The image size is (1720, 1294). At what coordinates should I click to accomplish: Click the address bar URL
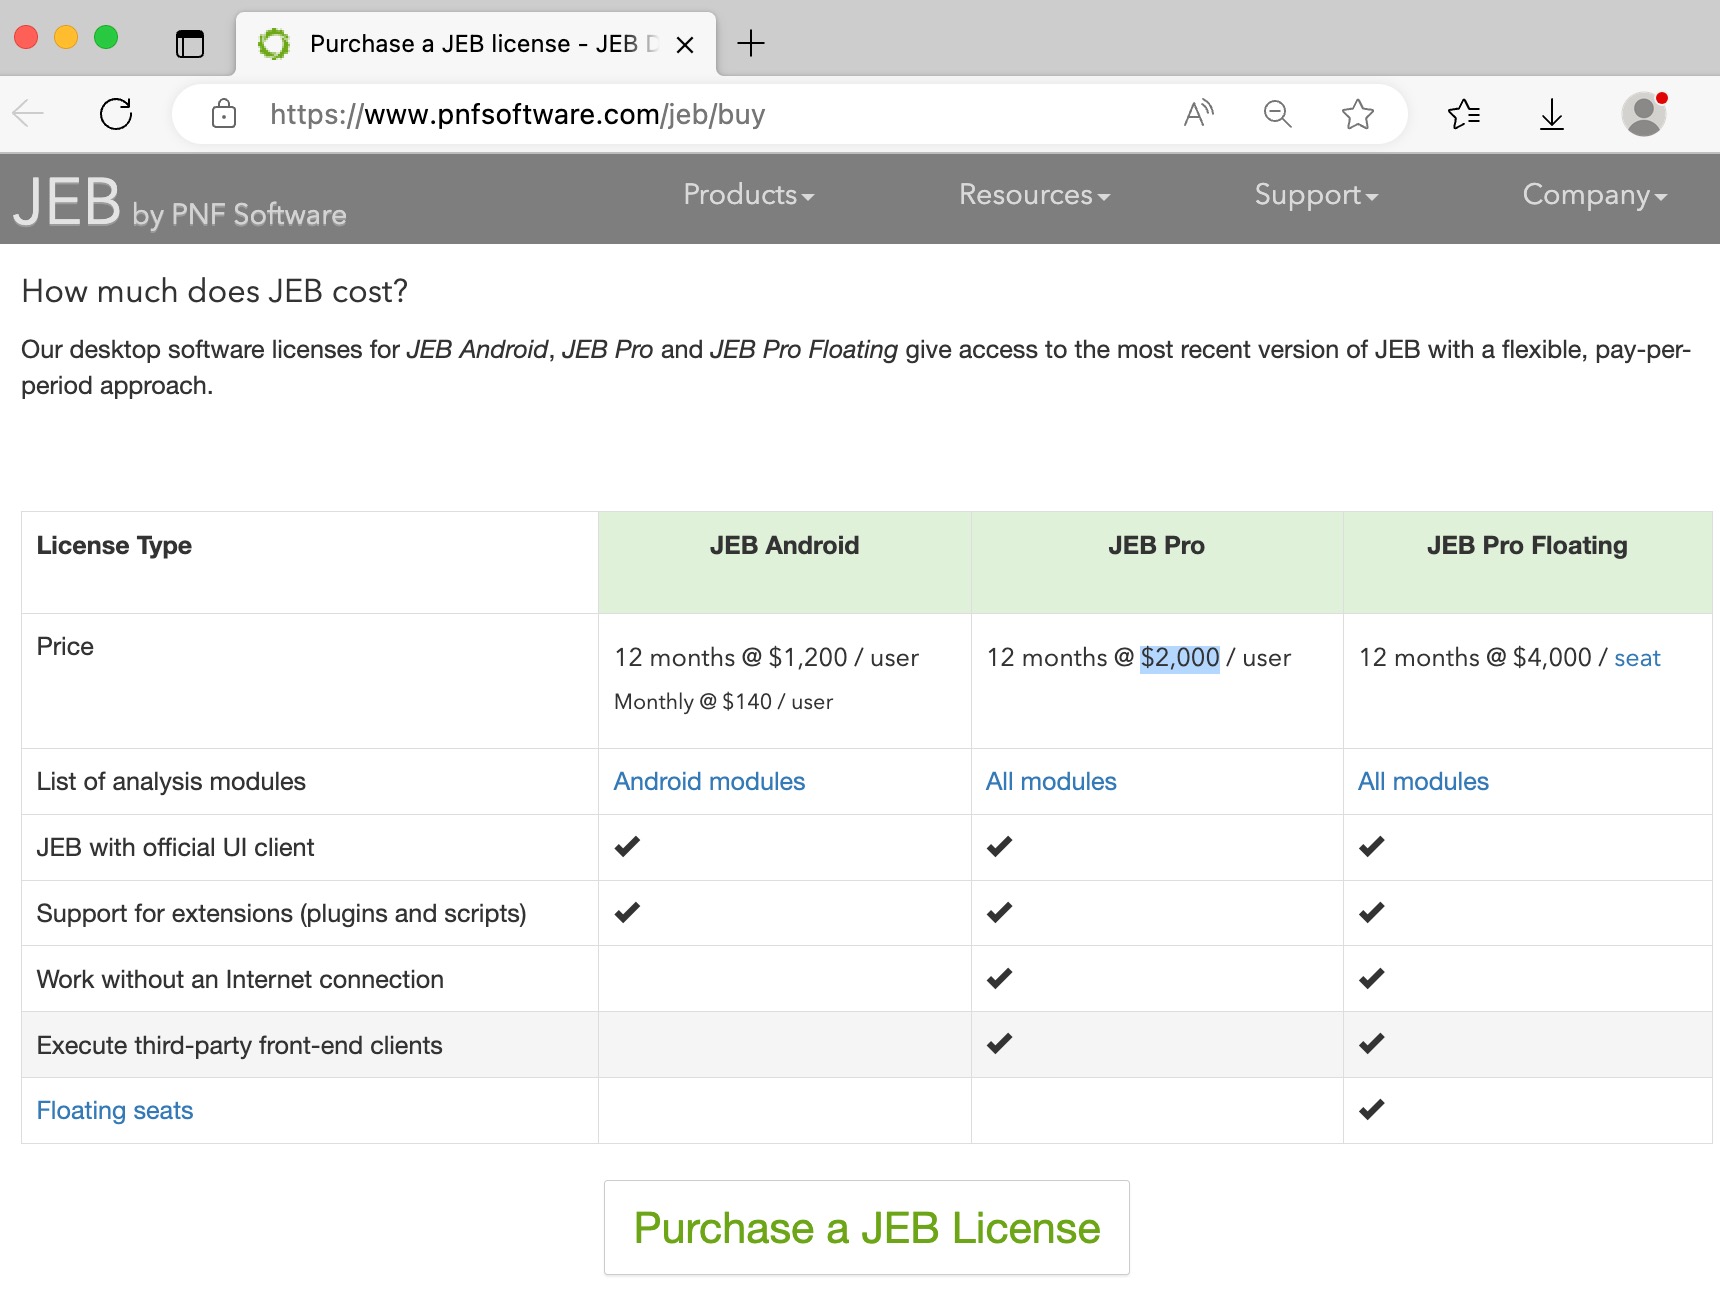click(517, 114)
